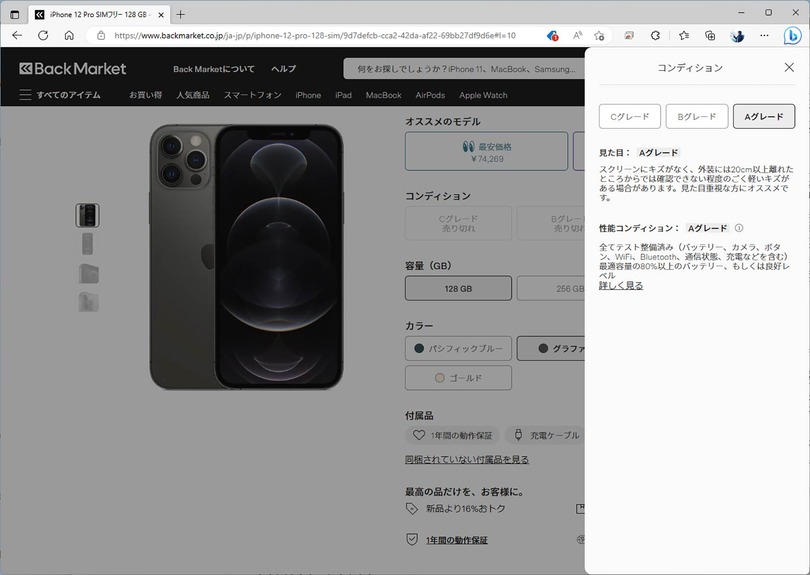
Task: Select the Cグレード condition button
Action: click(x=630, y=116)
